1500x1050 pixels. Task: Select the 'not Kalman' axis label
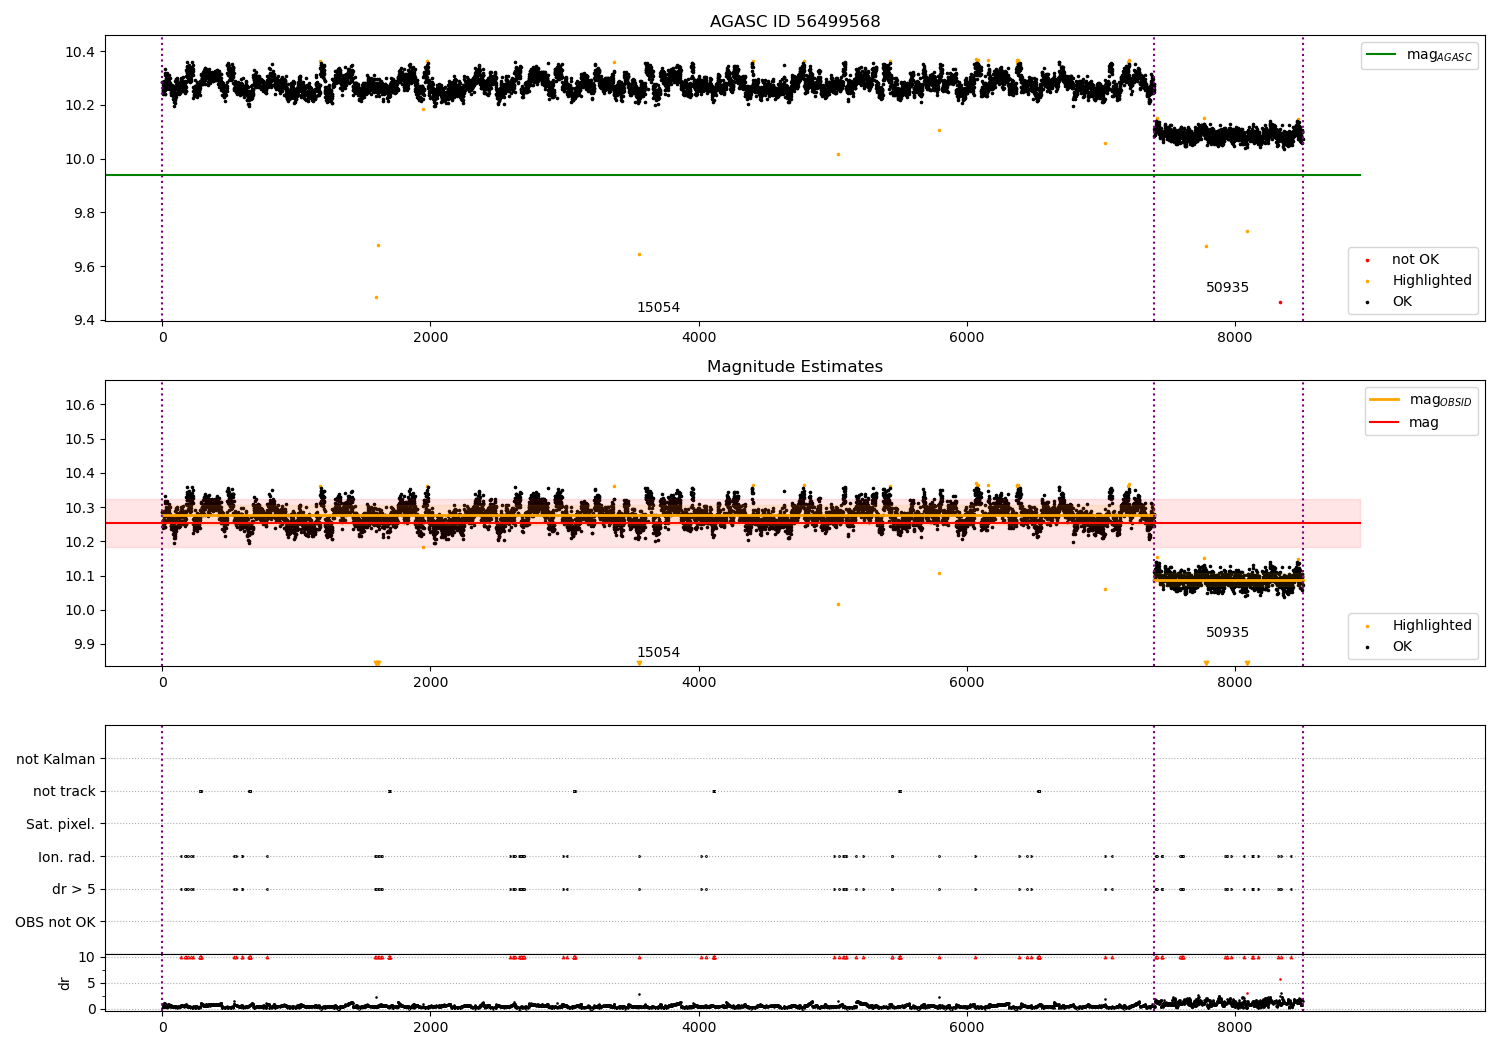[x=56, y=760]
